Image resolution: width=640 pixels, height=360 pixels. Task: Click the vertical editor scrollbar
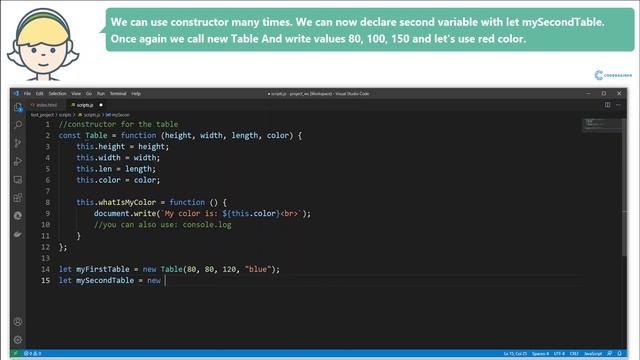click(x=624, y=188)
